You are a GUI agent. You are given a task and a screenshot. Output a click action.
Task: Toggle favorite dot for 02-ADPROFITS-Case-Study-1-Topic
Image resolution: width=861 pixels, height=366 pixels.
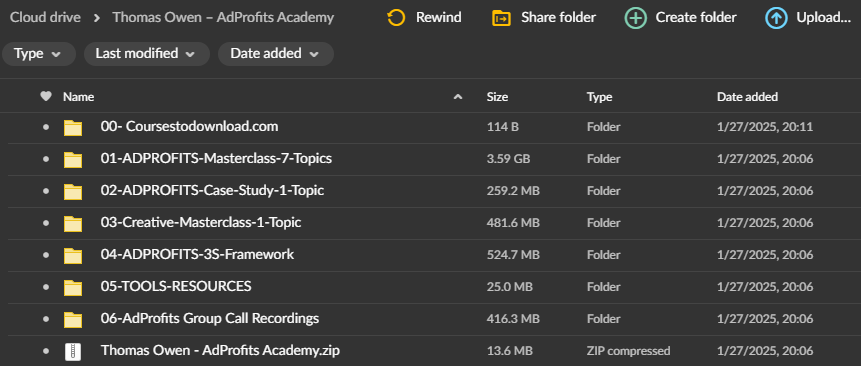pyautogui.click(x=46, y=191)
